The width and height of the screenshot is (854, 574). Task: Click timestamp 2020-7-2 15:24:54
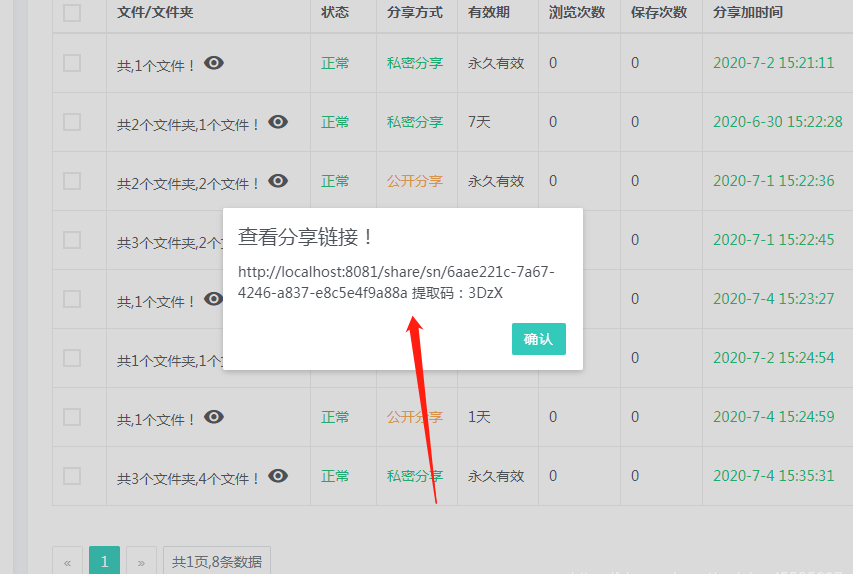[x=773, y=358]
